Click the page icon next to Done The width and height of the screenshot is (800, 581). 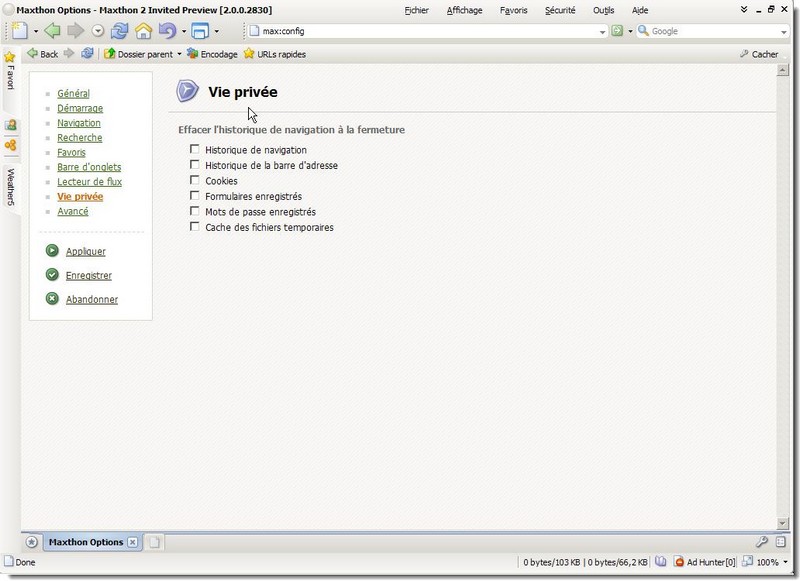(8, 561)
